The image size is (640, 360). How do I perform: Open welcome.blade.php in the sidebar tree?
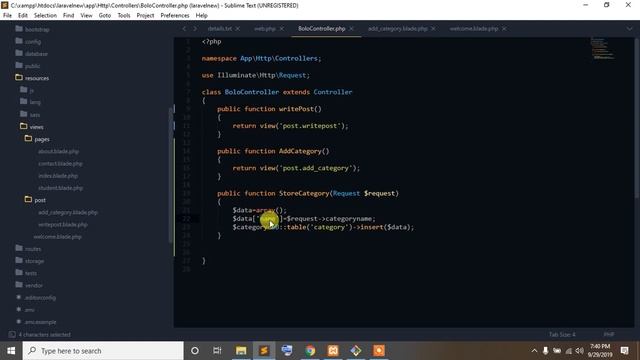(x=58, y=237)
